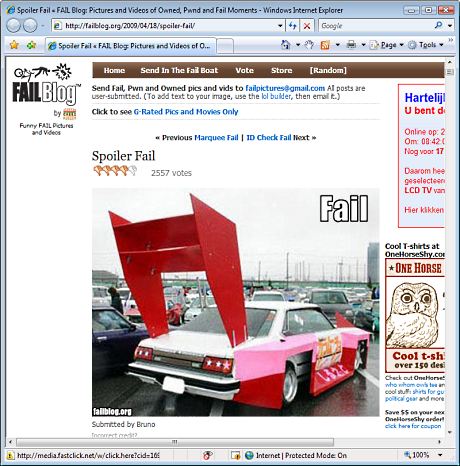
Task: Click the magnifier Search icon
Action: 439,25
